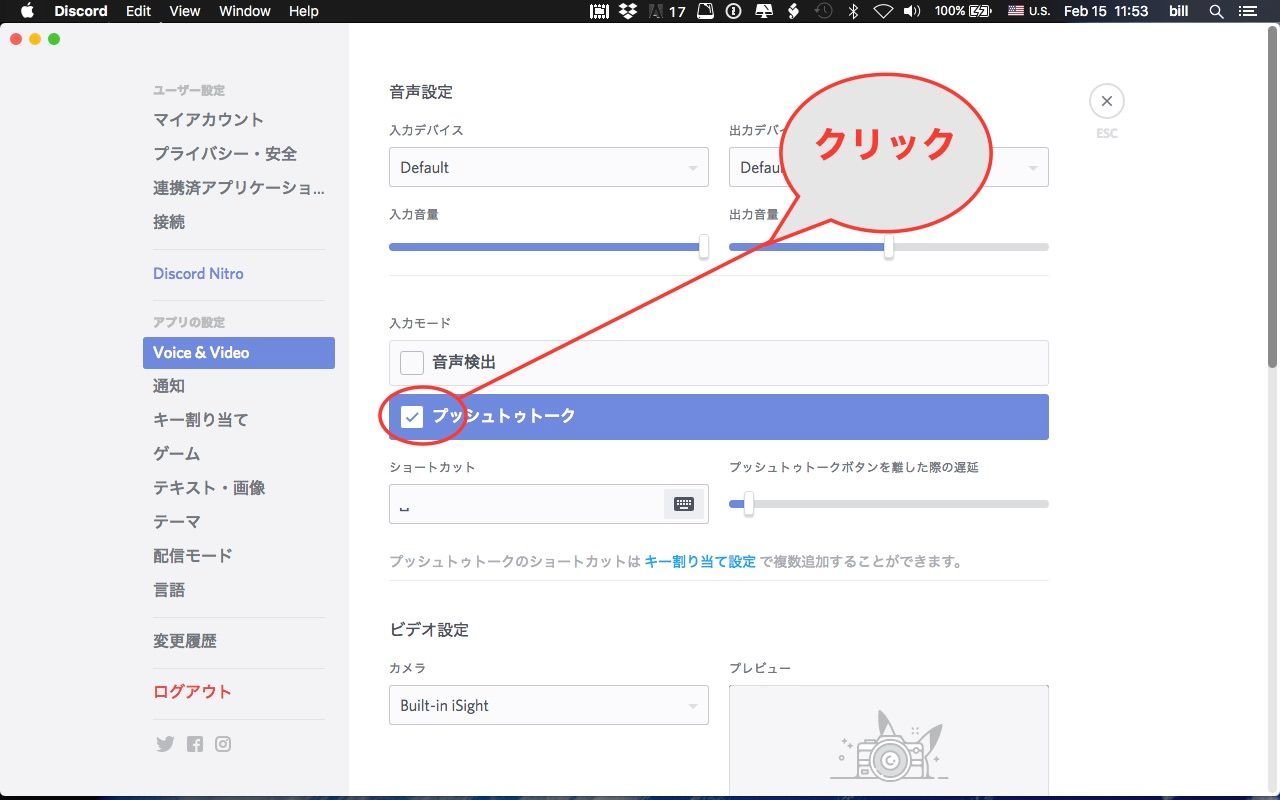1280x800 pixels.
Task: Click the keyboard icon in the shortcut field
Action: tap(684, 504)
